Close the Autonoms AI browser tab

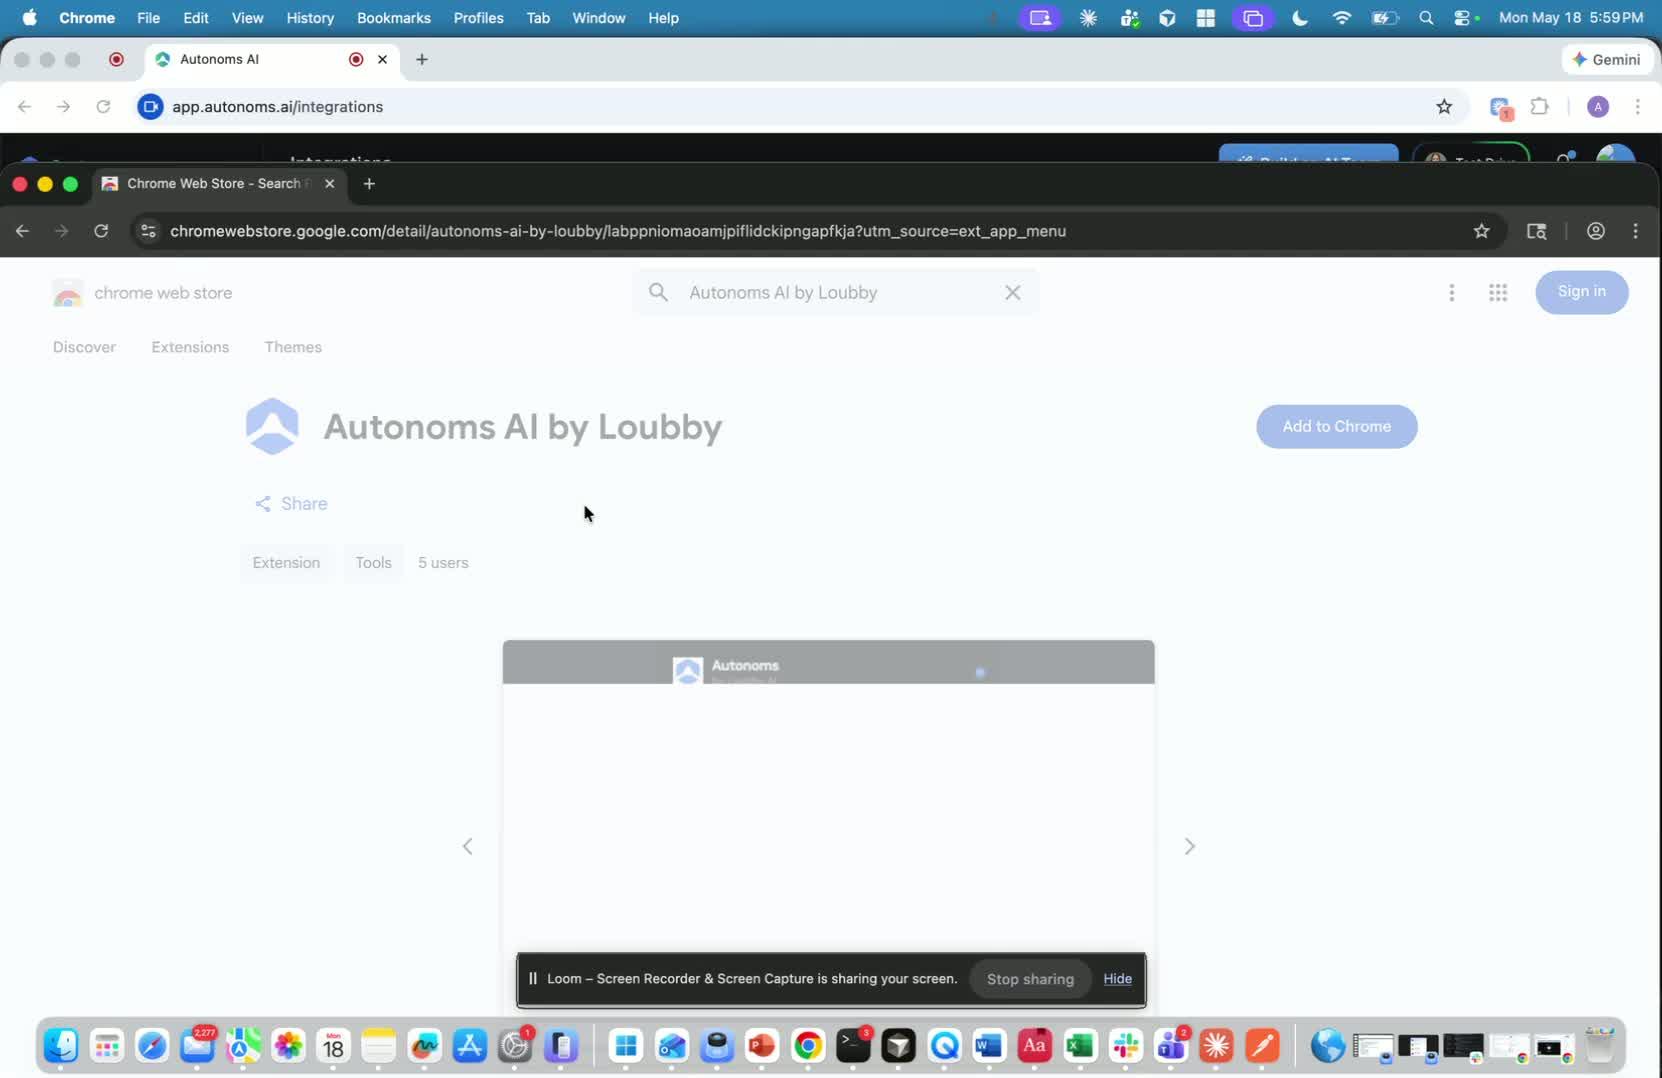pos(382,59)
